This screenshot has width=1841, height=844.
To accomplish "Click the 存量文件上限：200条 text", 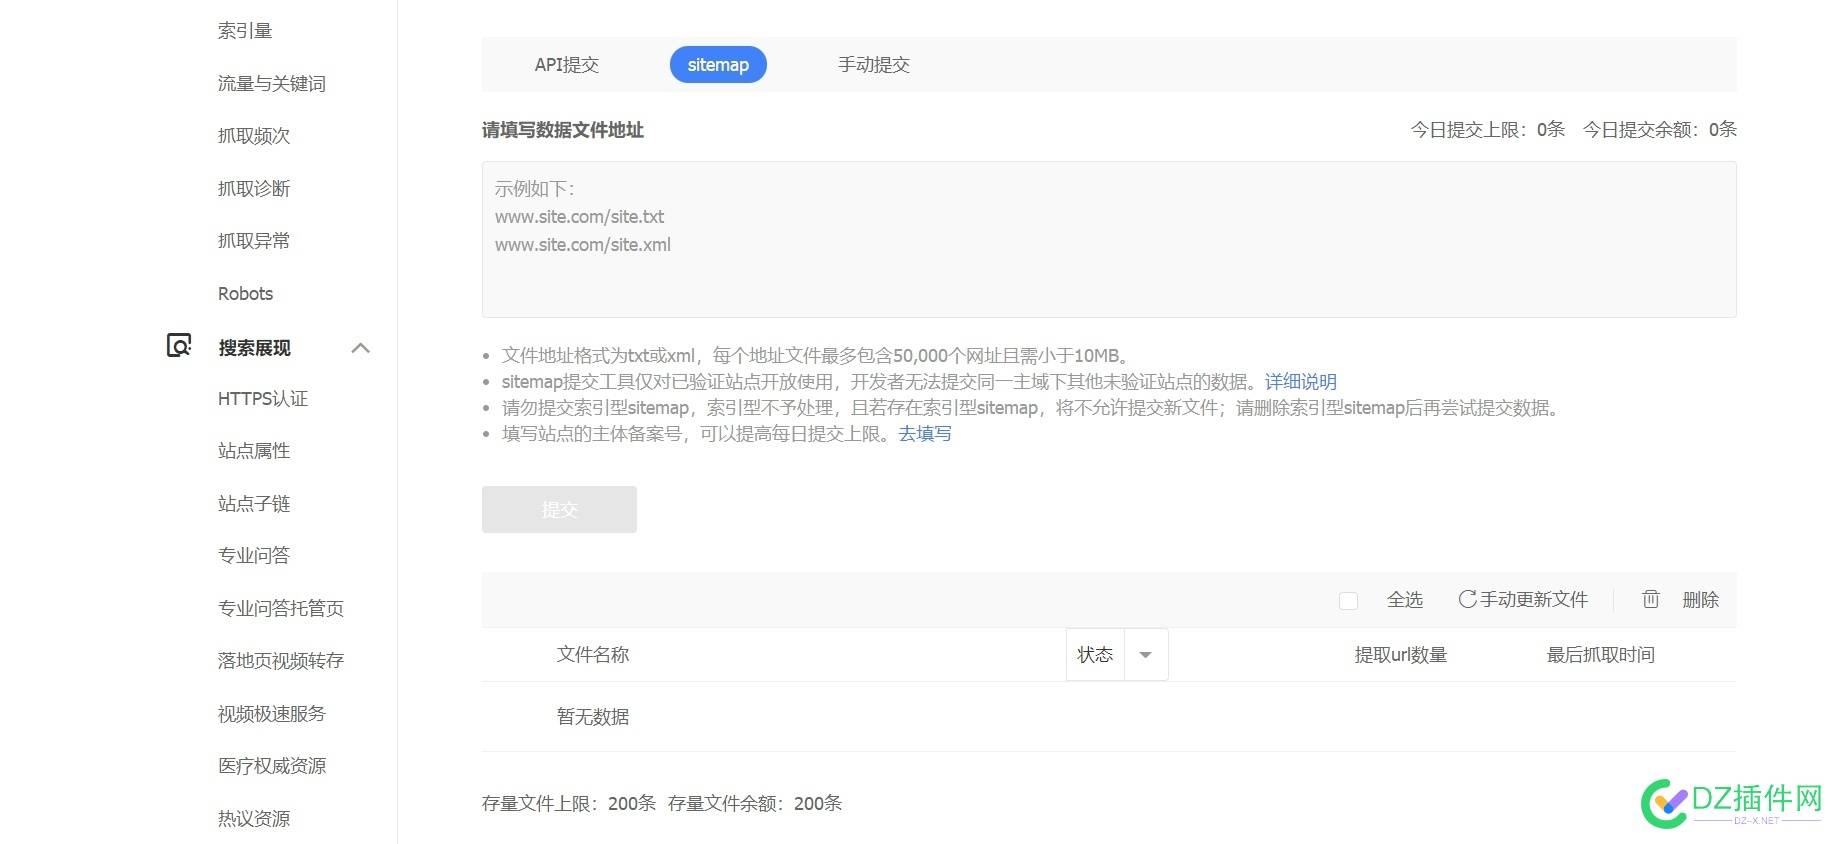I will 569,804.
